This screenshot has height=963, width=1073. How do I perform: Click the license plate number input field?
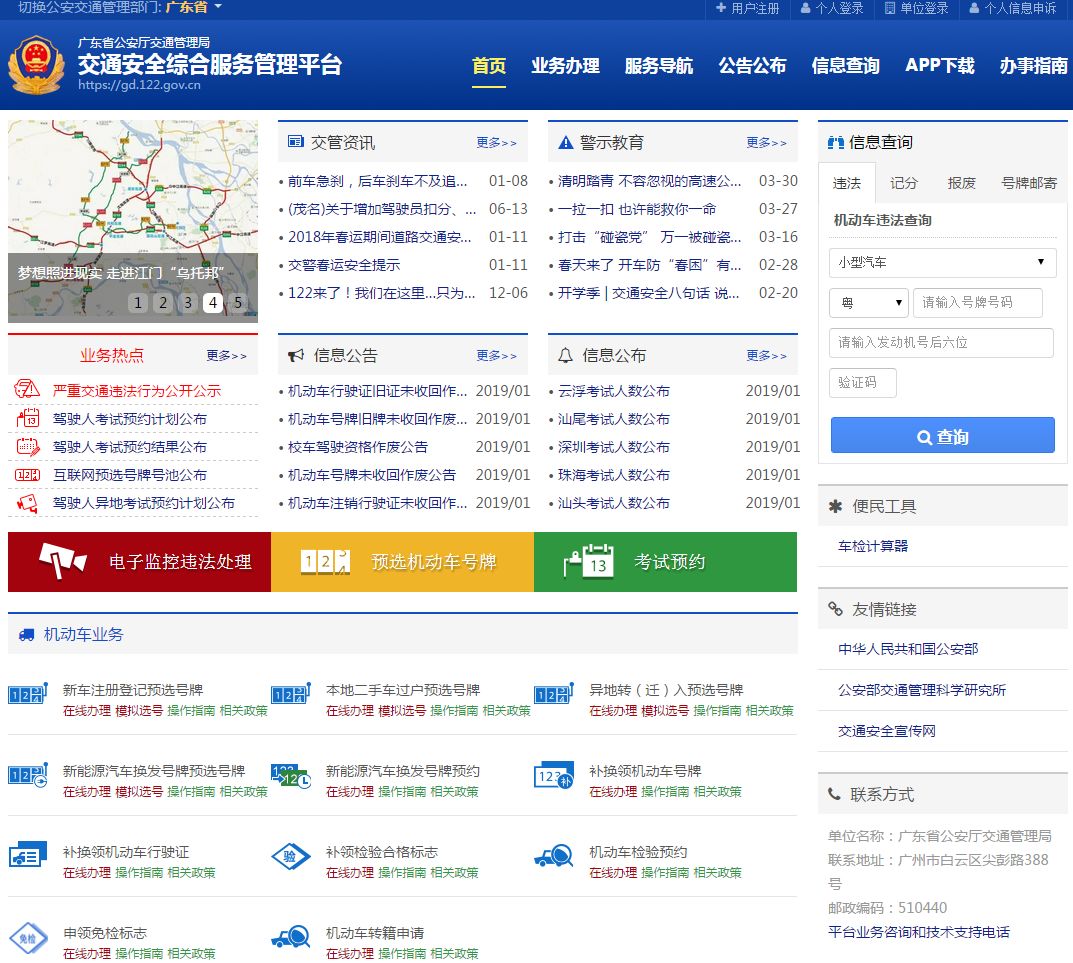tap(978, 302)
